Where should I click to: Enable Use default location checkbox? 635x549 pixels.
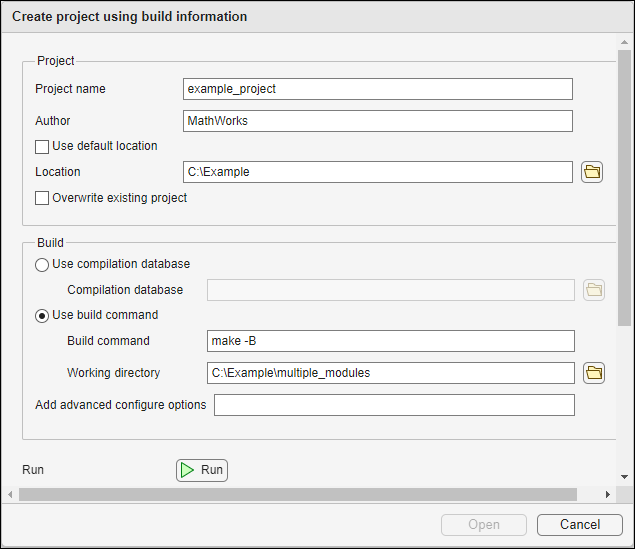click(42, 147)
